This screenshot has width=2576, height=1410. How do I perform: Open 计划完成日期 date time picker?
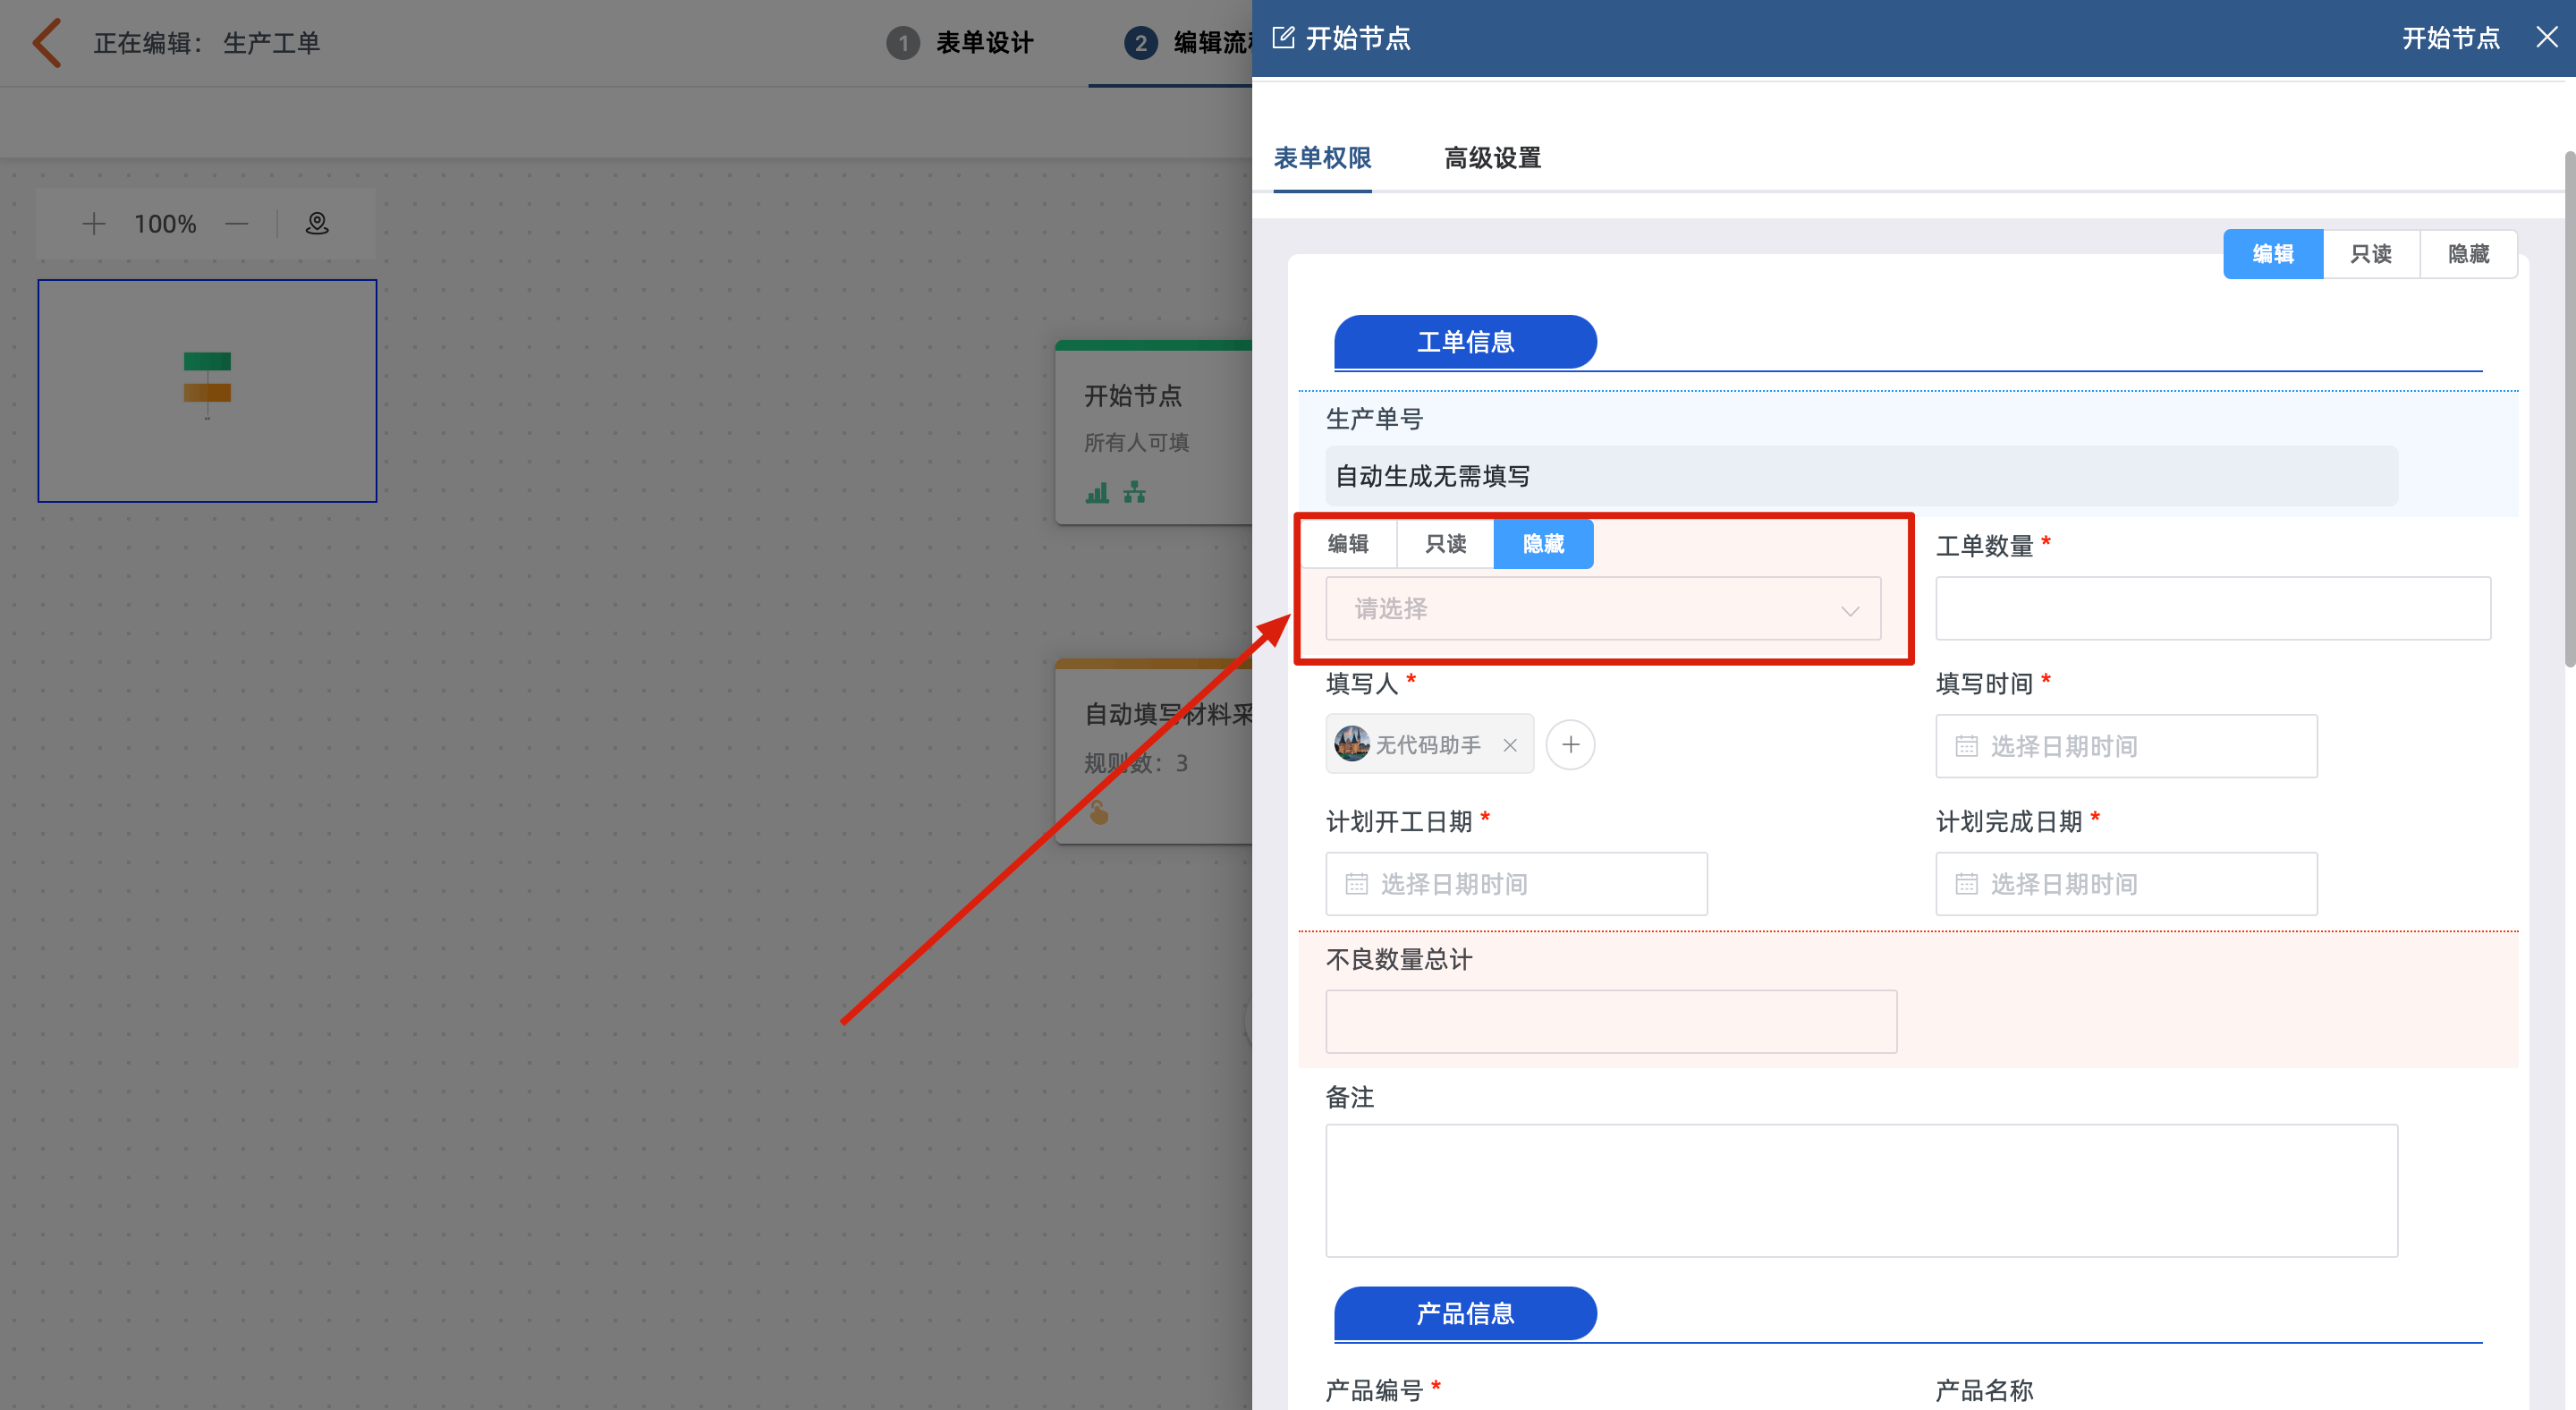2126,884
